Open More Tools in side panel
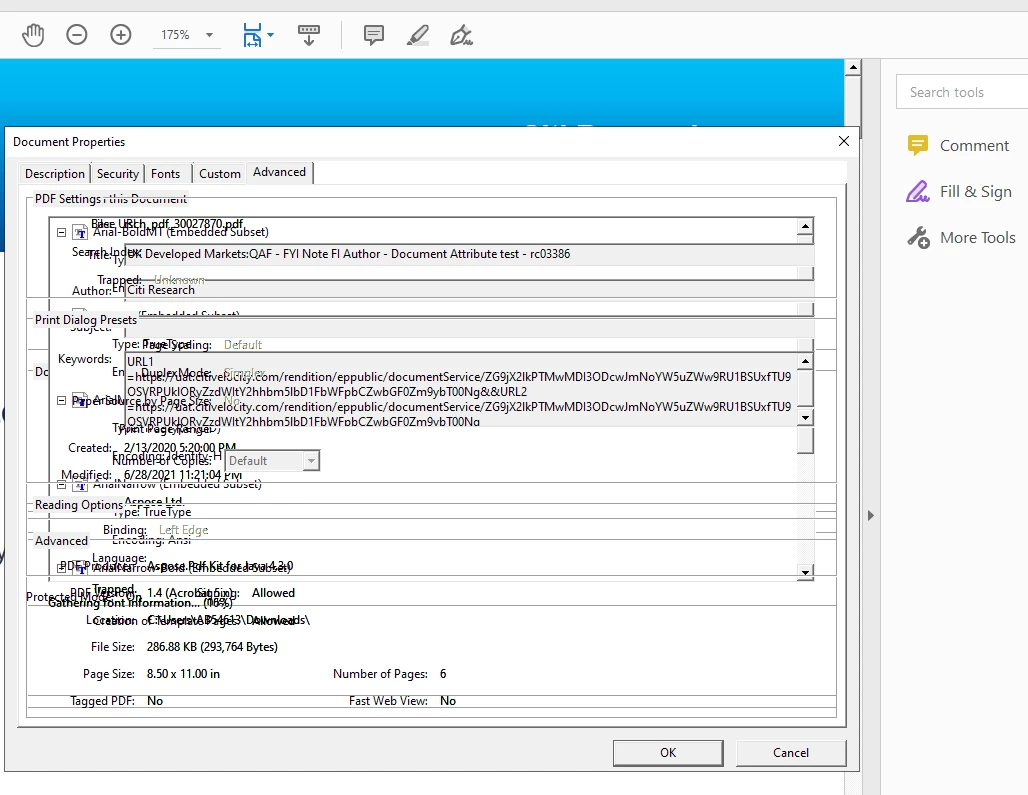 coord(962,237)
